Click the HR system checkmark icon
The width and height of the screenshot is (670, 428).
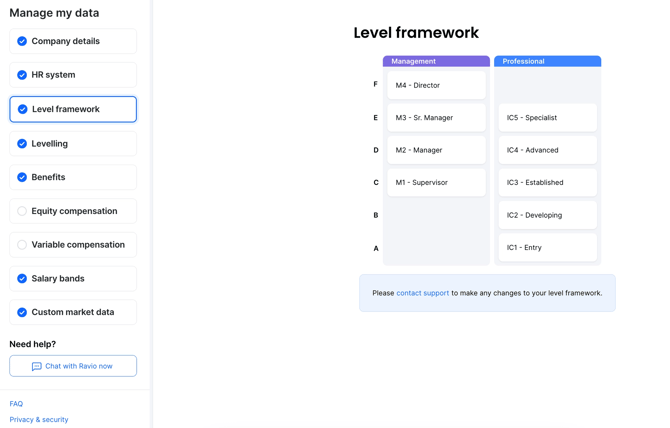[x=22, y=75]
